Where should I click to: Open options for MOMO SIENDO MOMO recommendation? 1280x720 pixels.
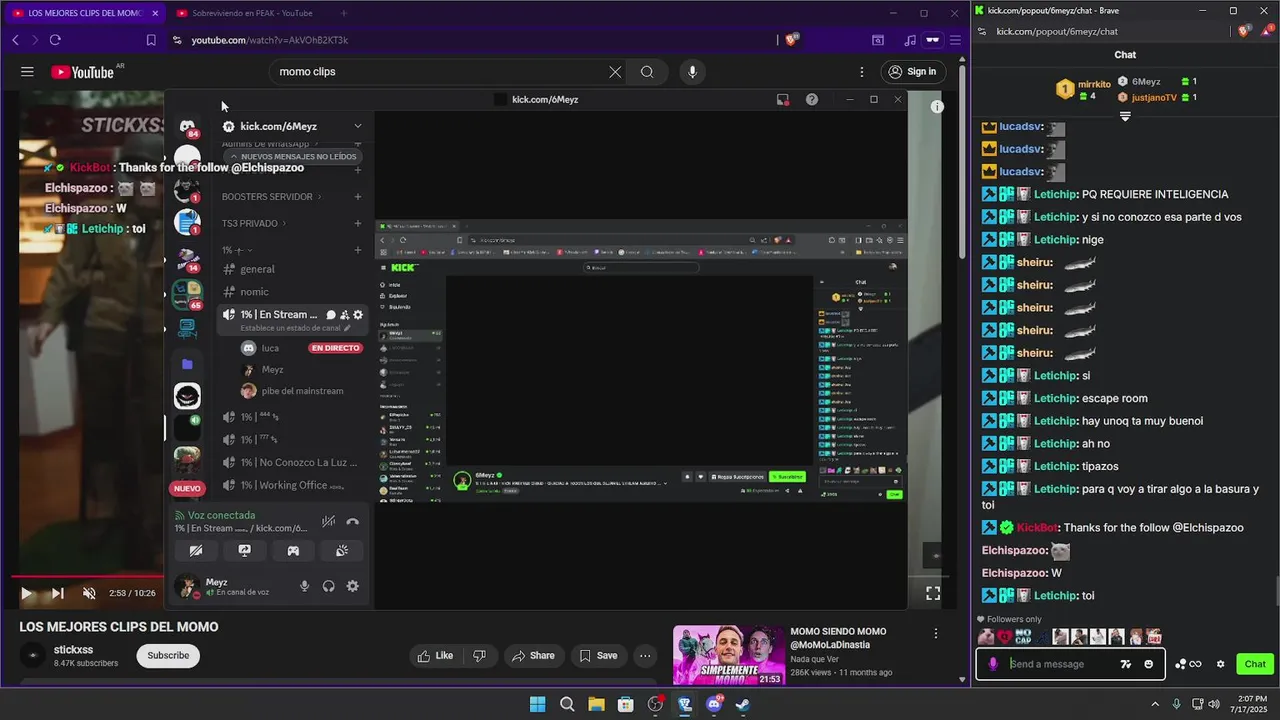936,633
